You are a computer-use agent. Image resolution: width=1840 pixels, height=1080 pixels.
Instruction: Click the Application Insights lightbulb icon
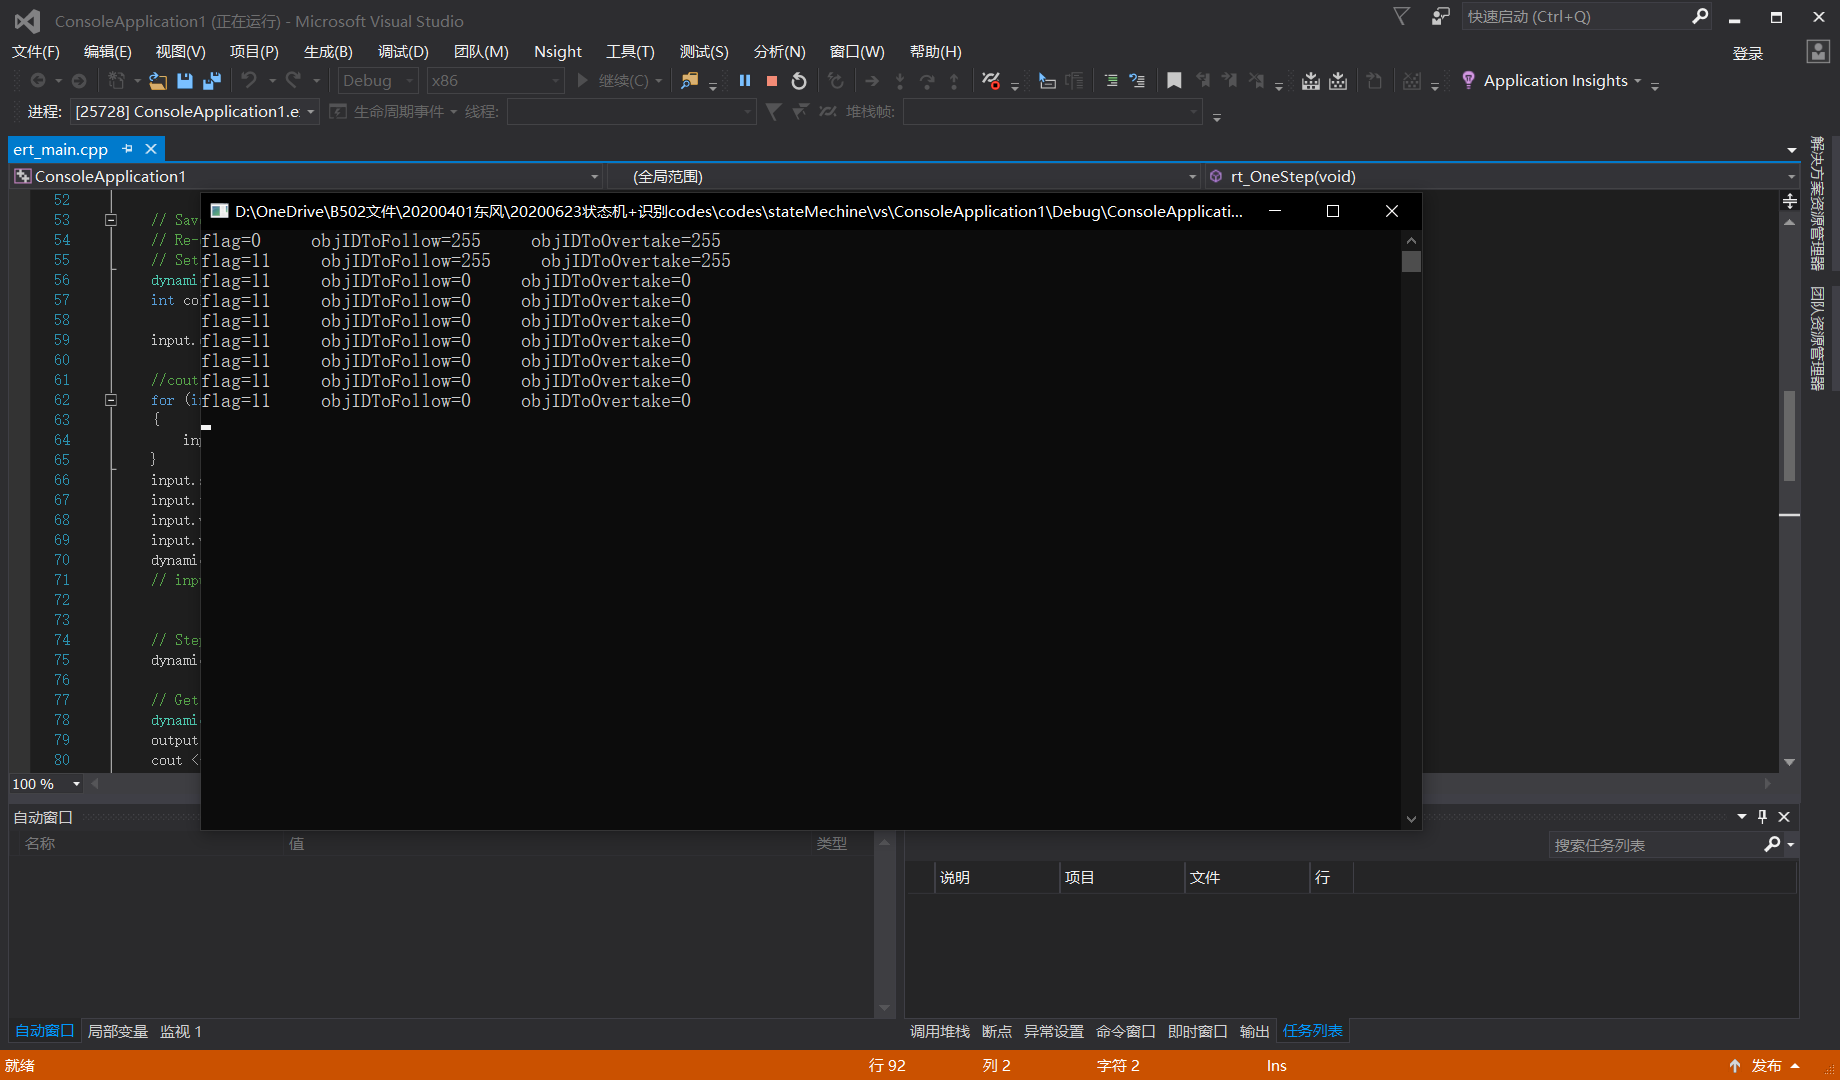click(1468, 81)
